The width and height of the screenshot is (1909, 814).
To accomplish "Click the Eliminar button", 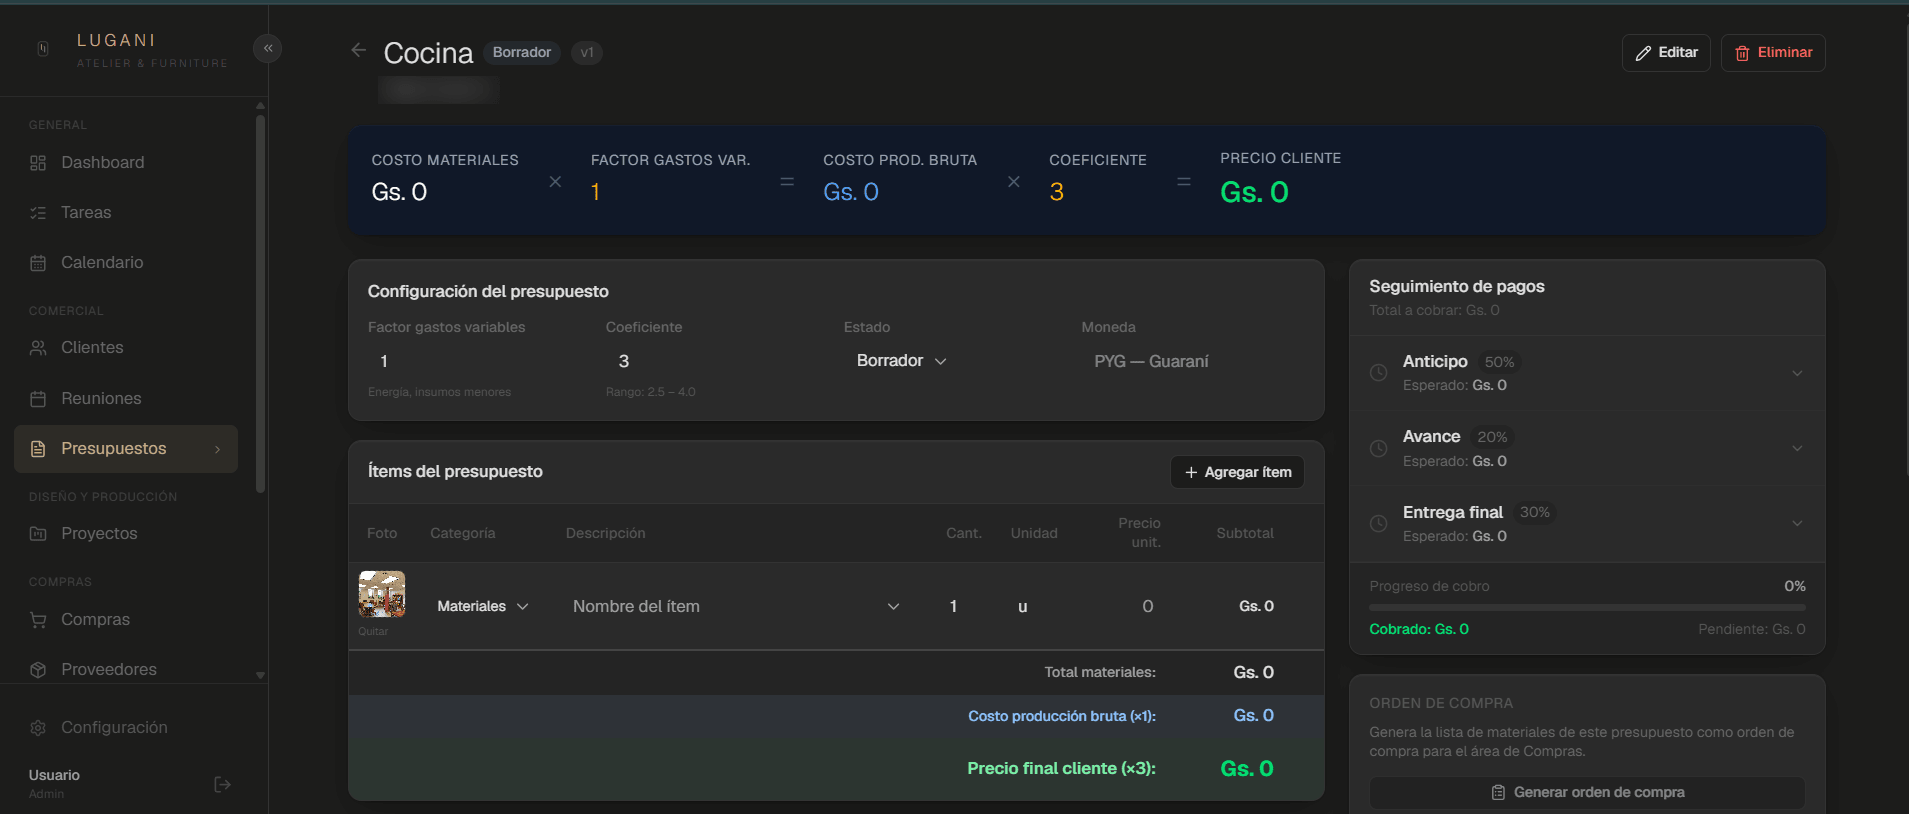I will 1773,53.
